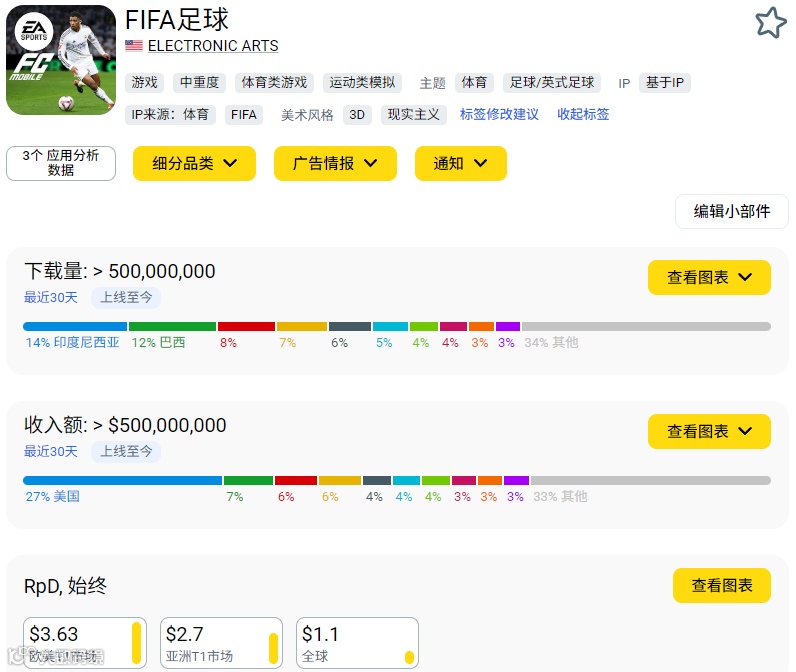
Task: Select 上线至今 tab in revenue section
Action: point(126,451)
